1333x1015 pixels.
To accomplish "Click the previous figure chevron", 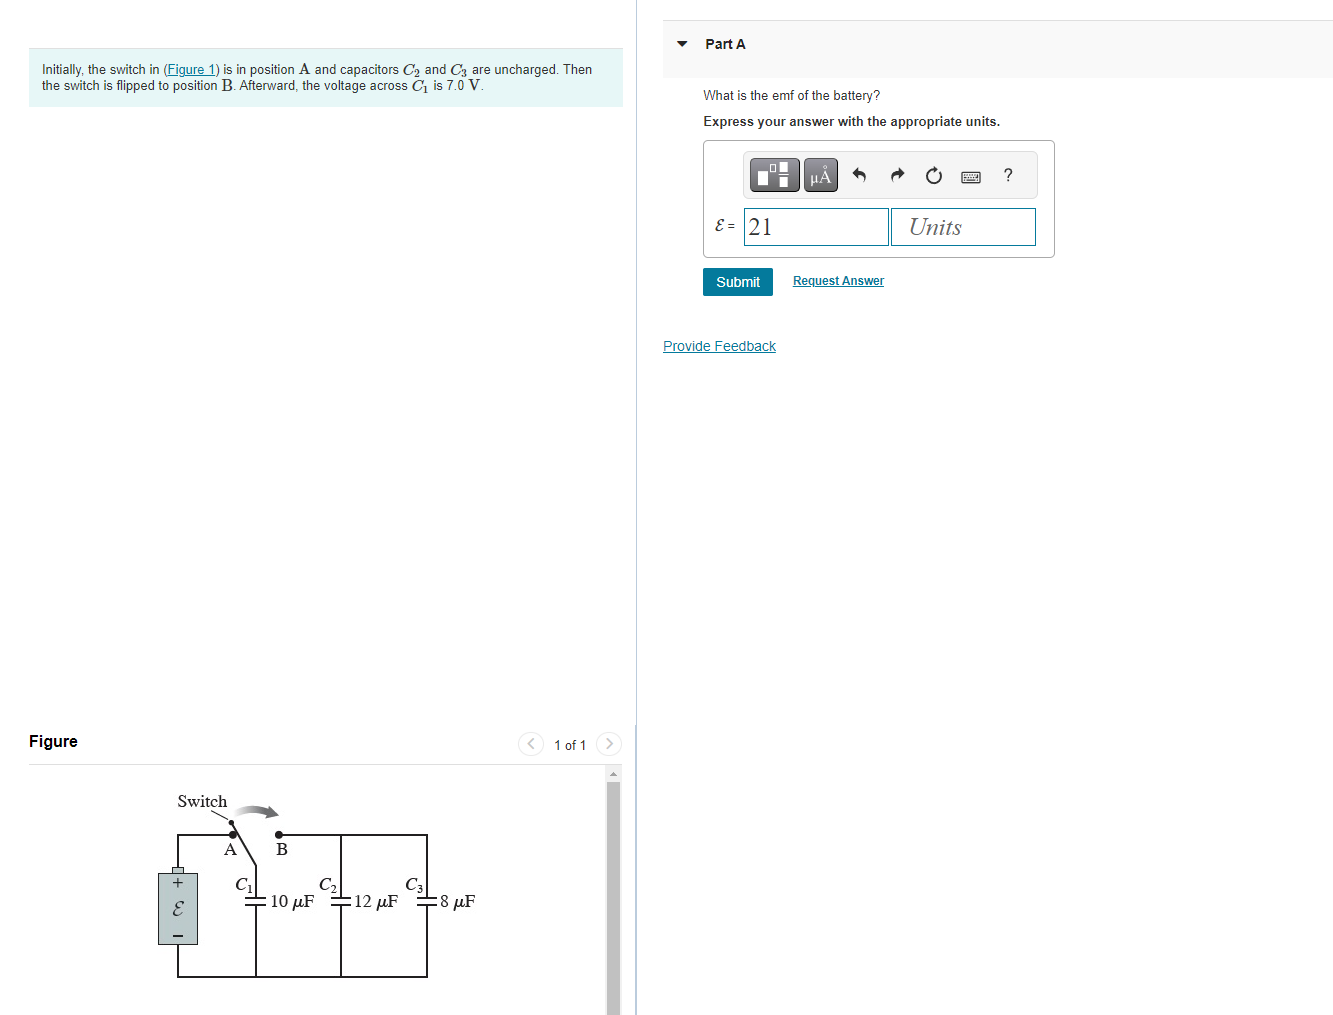I will pyautogui.click(x=530, y=744).
